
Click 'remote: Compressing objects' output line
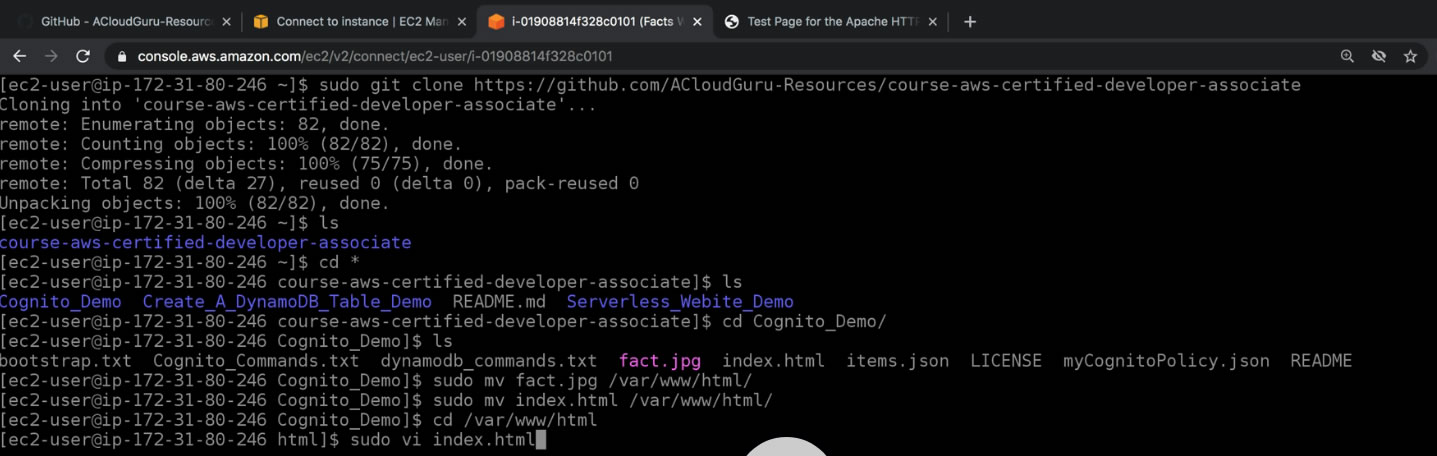pyautogui.click(x=246, y=164)
